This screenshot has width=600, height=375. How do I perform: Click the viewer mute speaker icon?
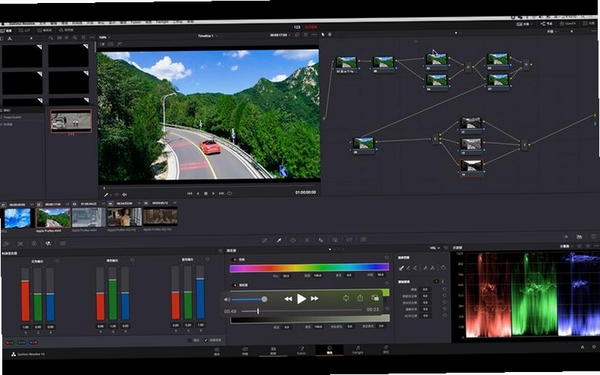[x=124, y=194]
